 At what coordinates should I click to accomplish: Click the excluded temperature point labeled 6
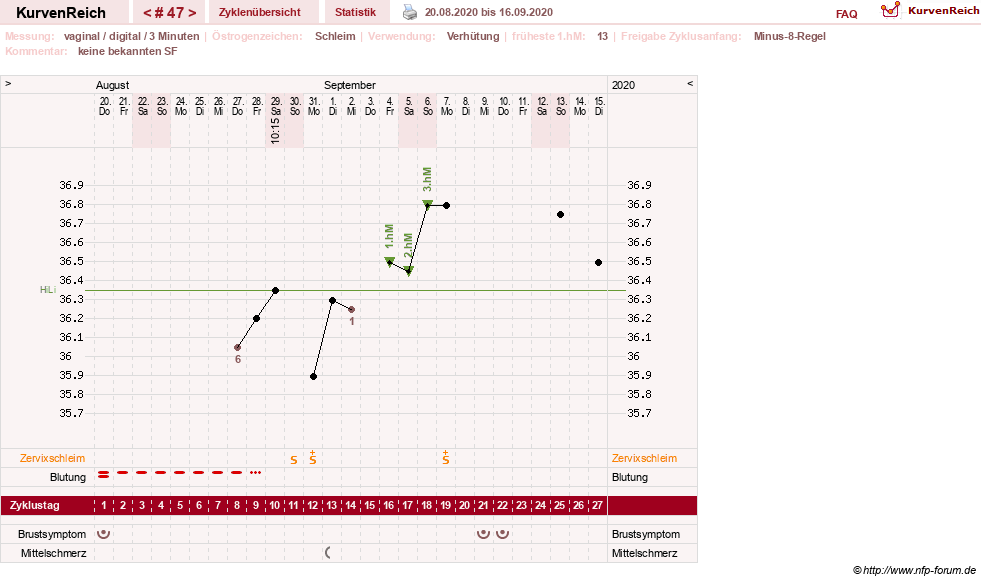237,347
